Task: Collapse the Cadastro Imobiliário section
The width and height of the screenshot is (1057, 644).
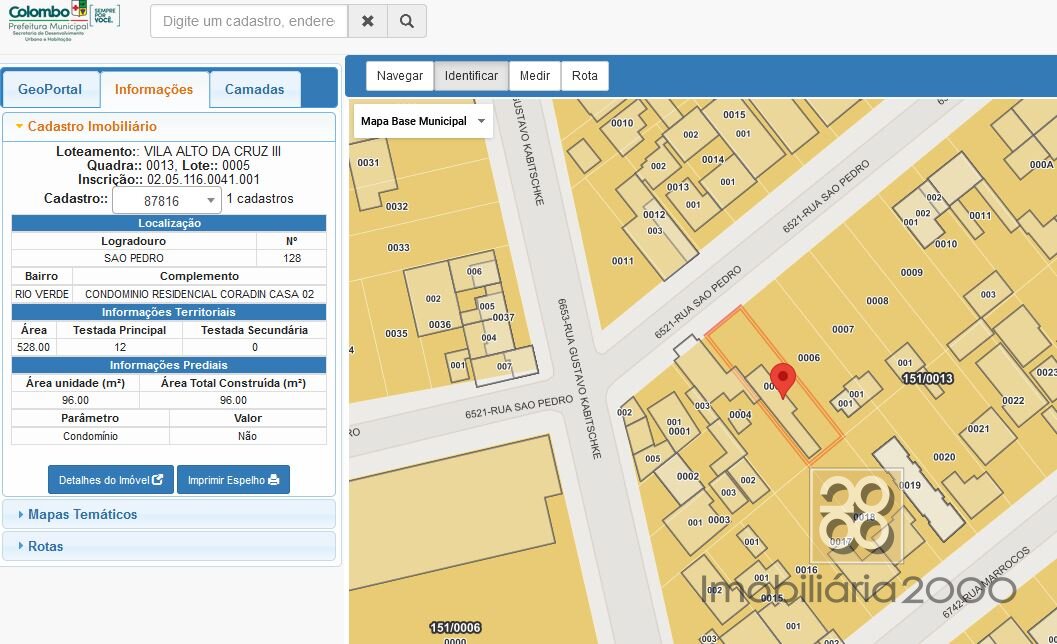Action: coord(85,127)
